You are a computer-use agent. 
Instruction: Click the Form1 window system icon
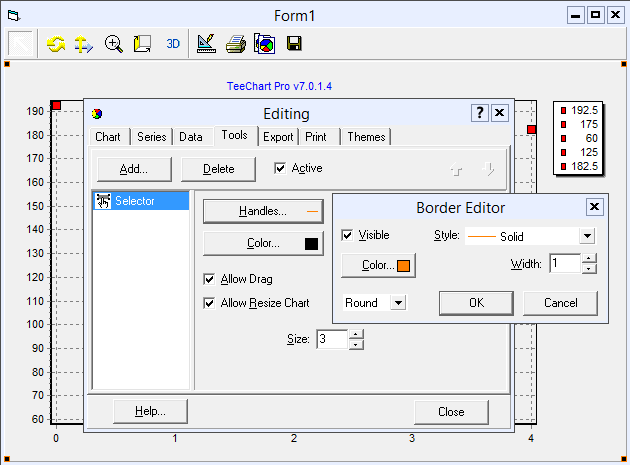click(14, 16)
